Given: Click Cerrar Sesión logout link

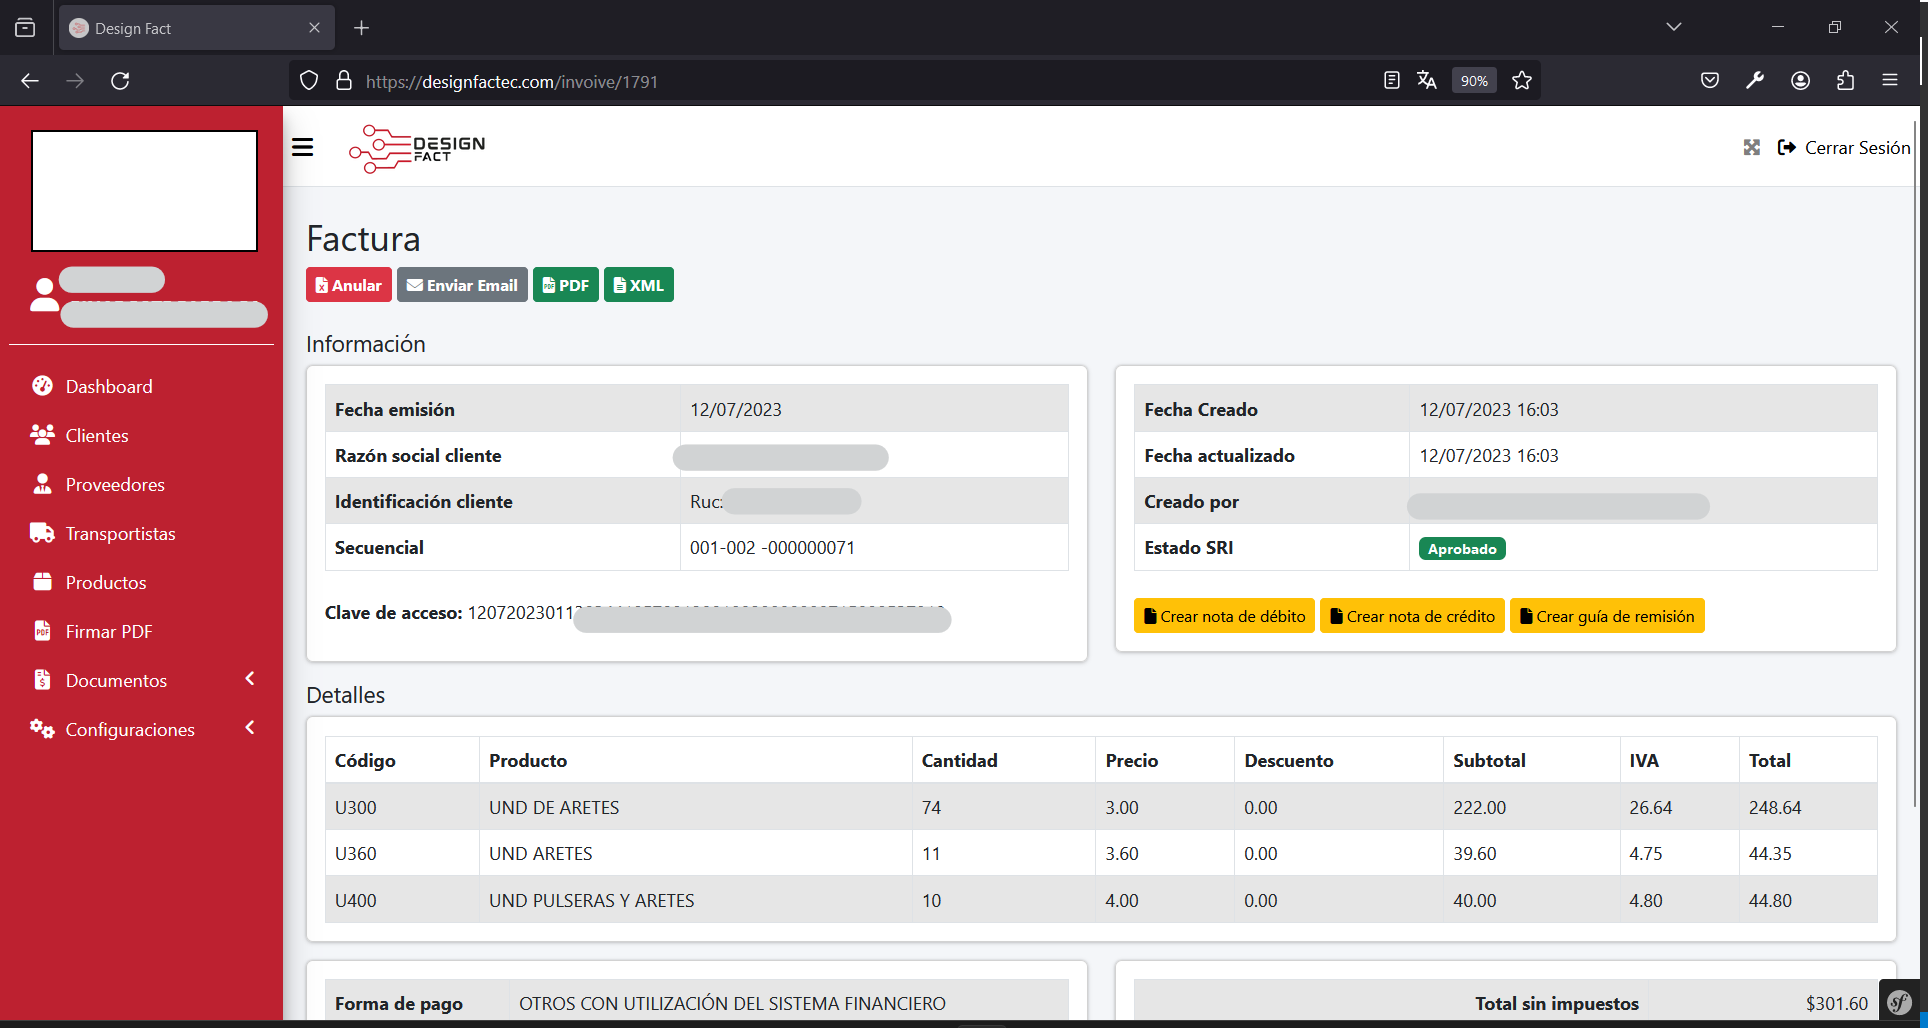Looking at the screenshot, I should click(1844, 148).
